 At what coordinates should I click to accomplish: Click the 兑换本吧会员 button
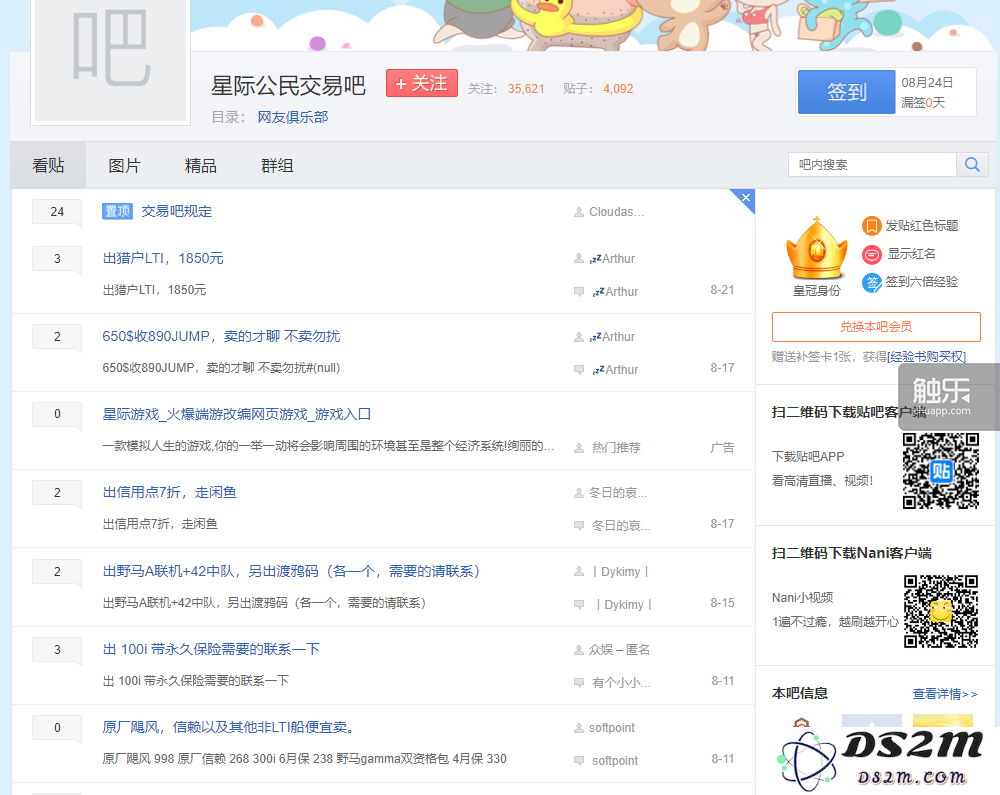(876, 327)
